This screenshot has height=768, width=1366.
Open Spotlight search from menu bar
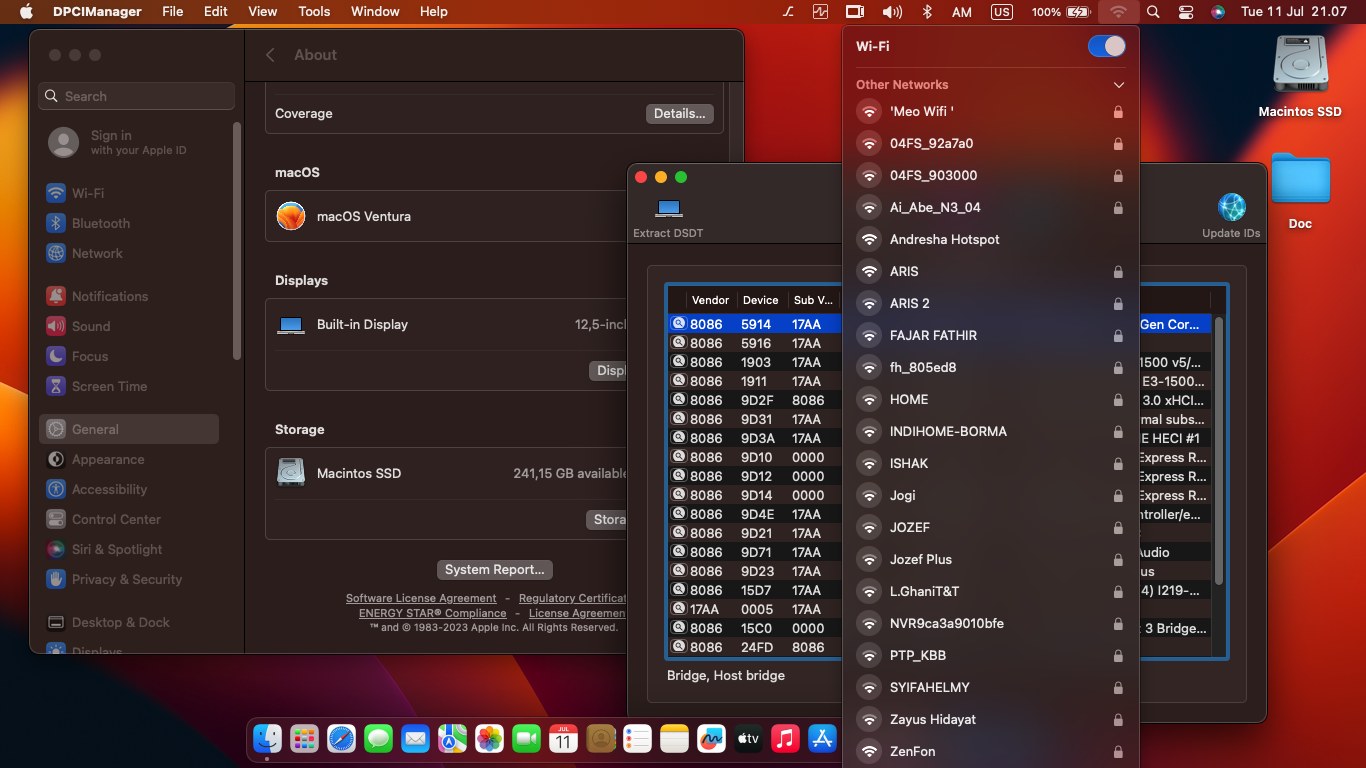click(x=1153, y=12)
